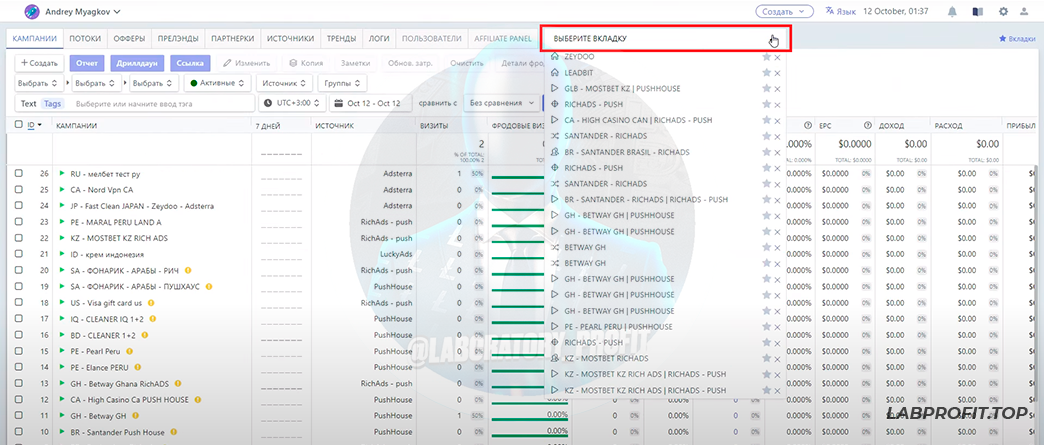
Task: Click the notifications bell icon
Action: tap(951, 12)
